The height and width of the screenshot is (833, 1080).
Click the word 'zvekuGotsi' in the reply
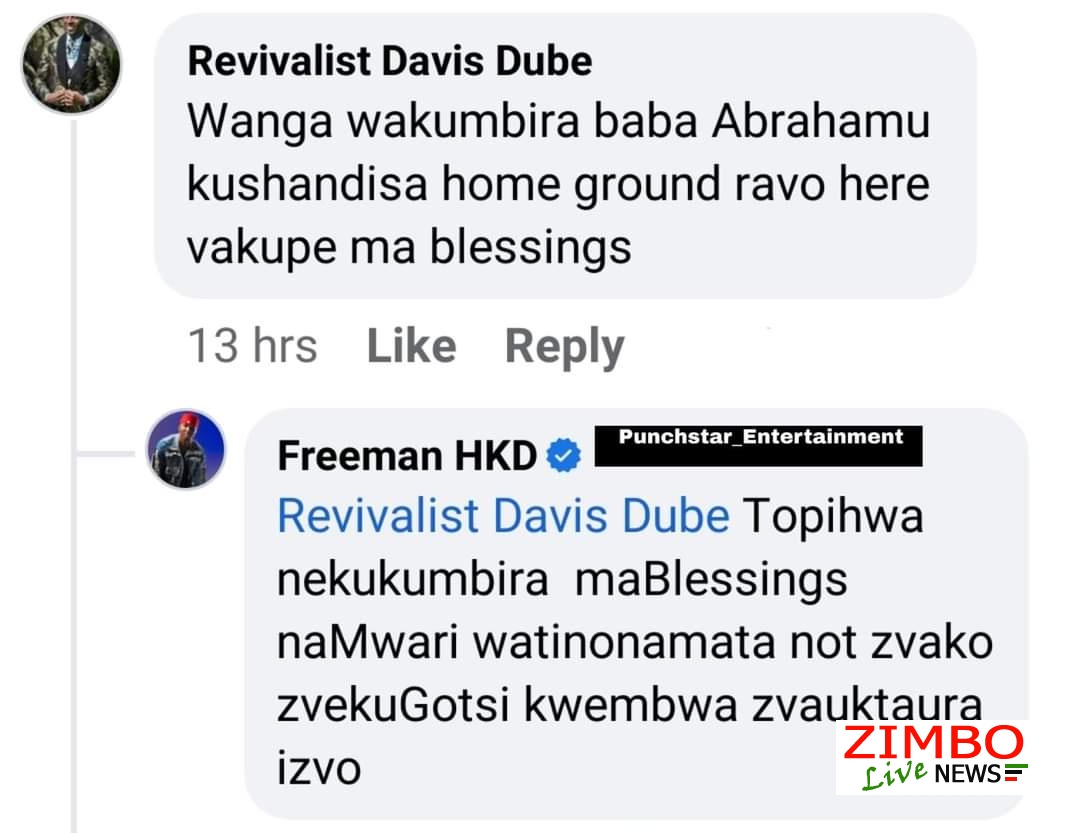[393, 706]
